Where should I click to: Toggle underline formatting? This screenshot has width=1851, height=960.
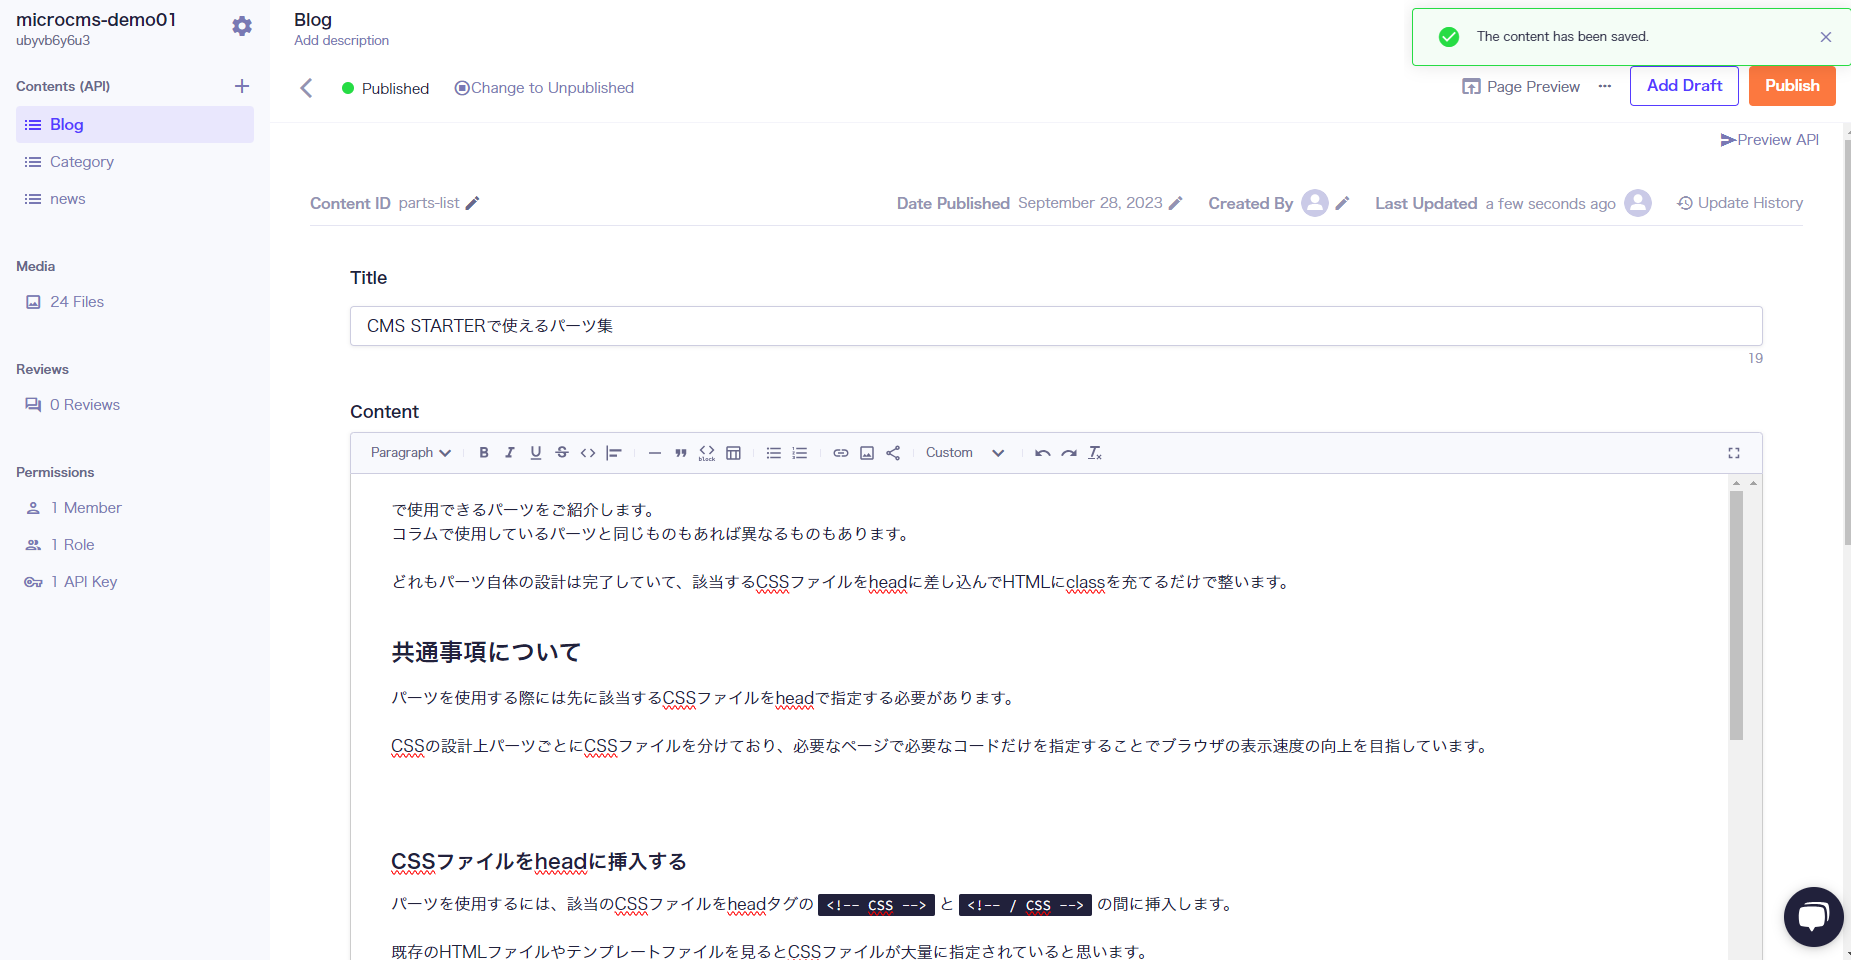[x=536, y=453]
